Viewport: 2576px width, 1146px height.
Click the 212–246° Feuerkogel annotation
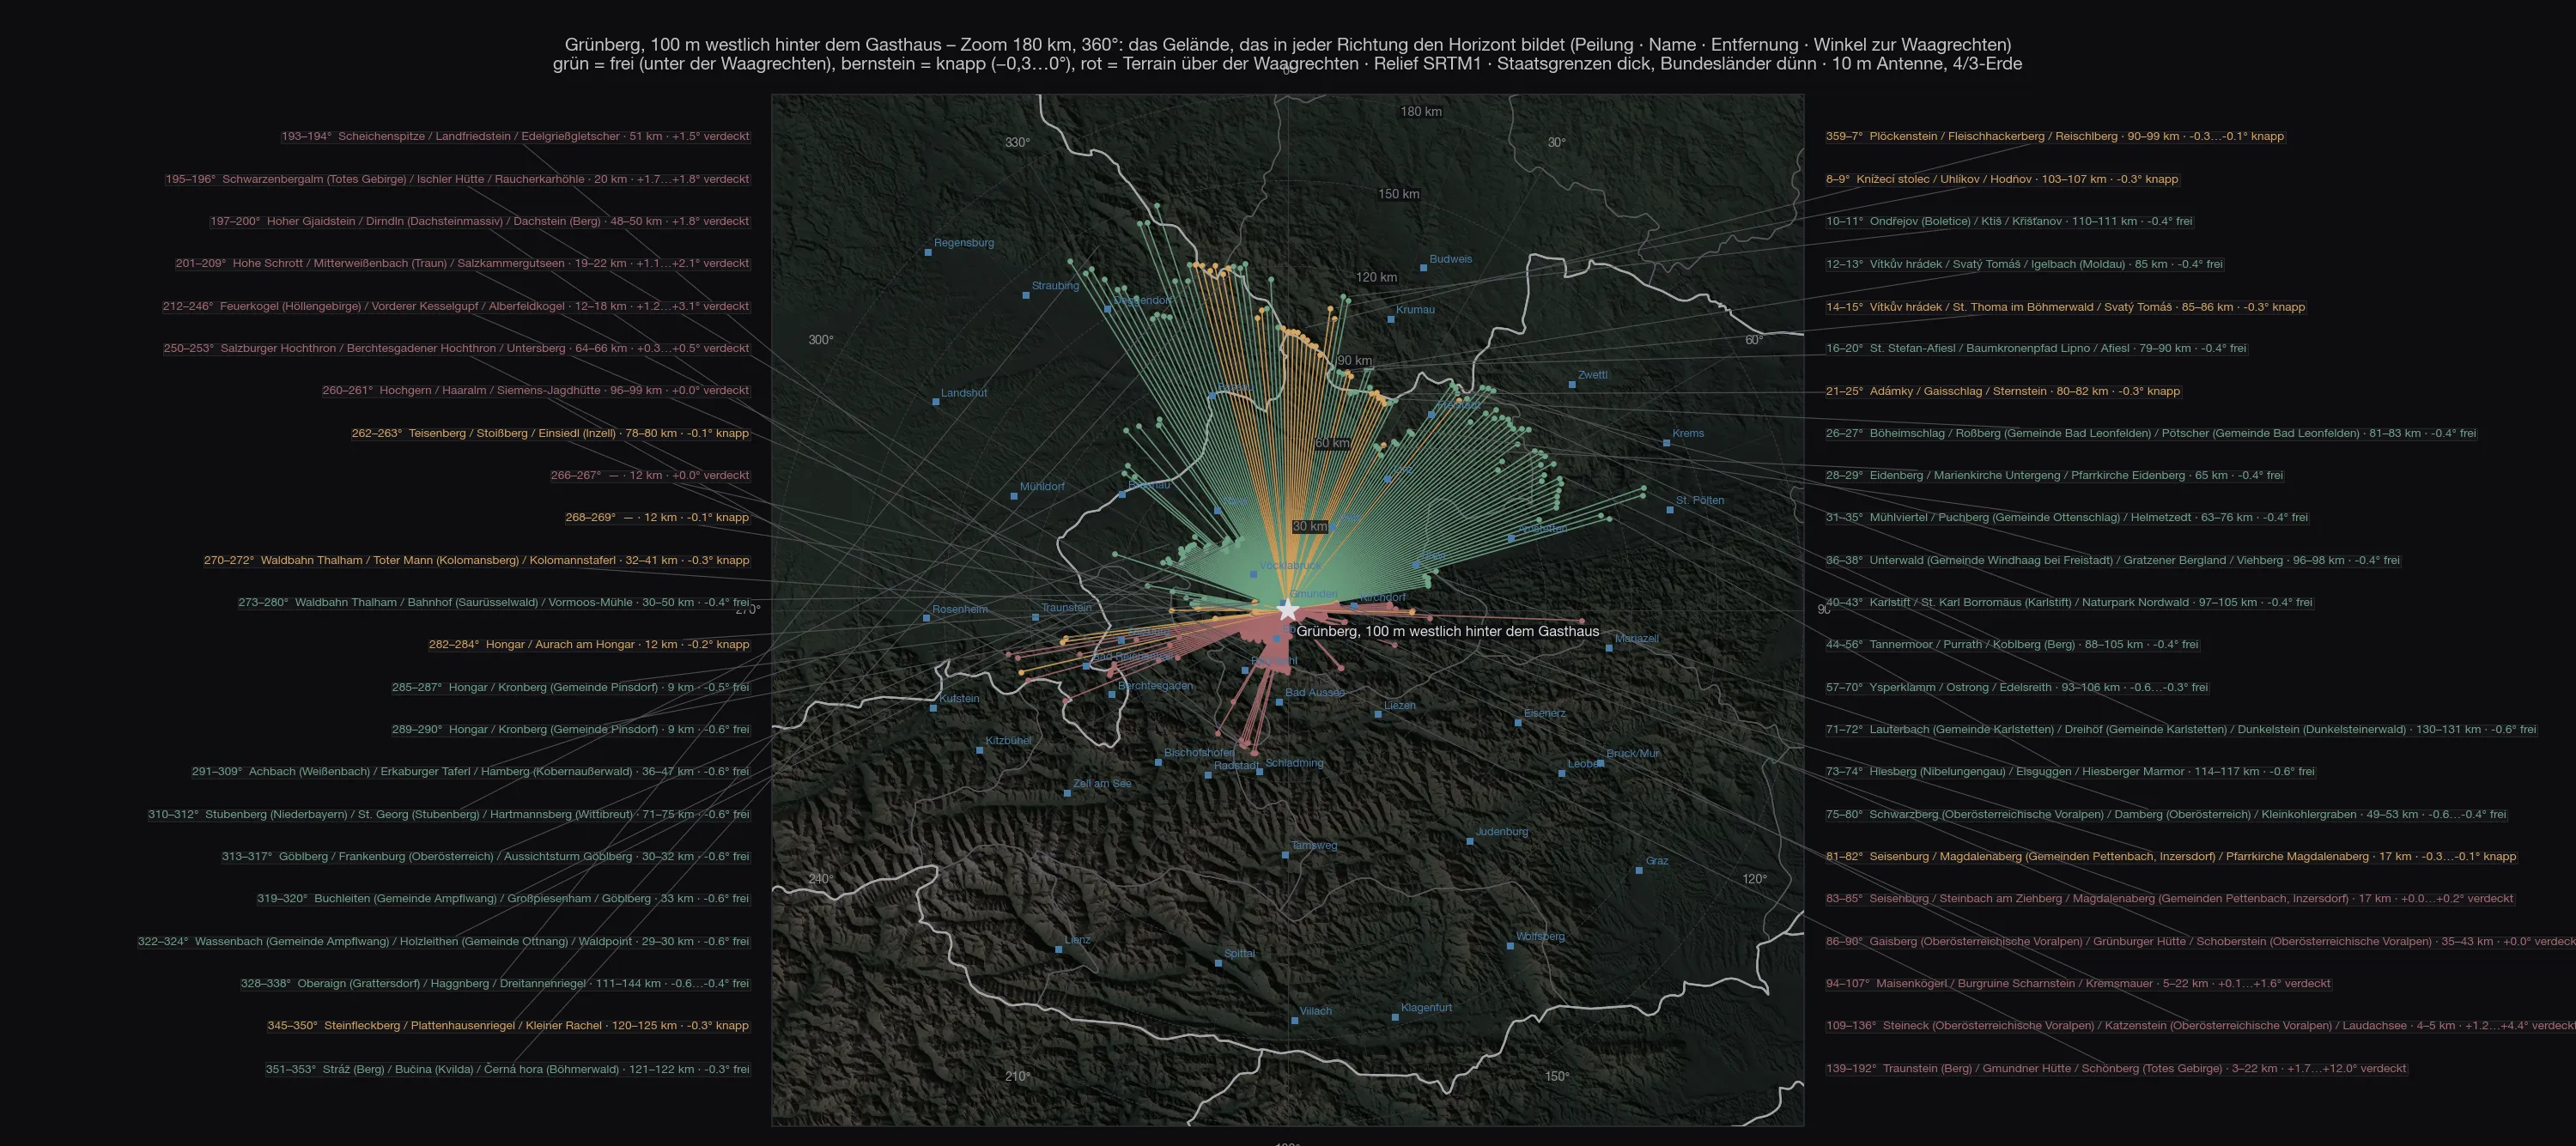pos(456,307)
